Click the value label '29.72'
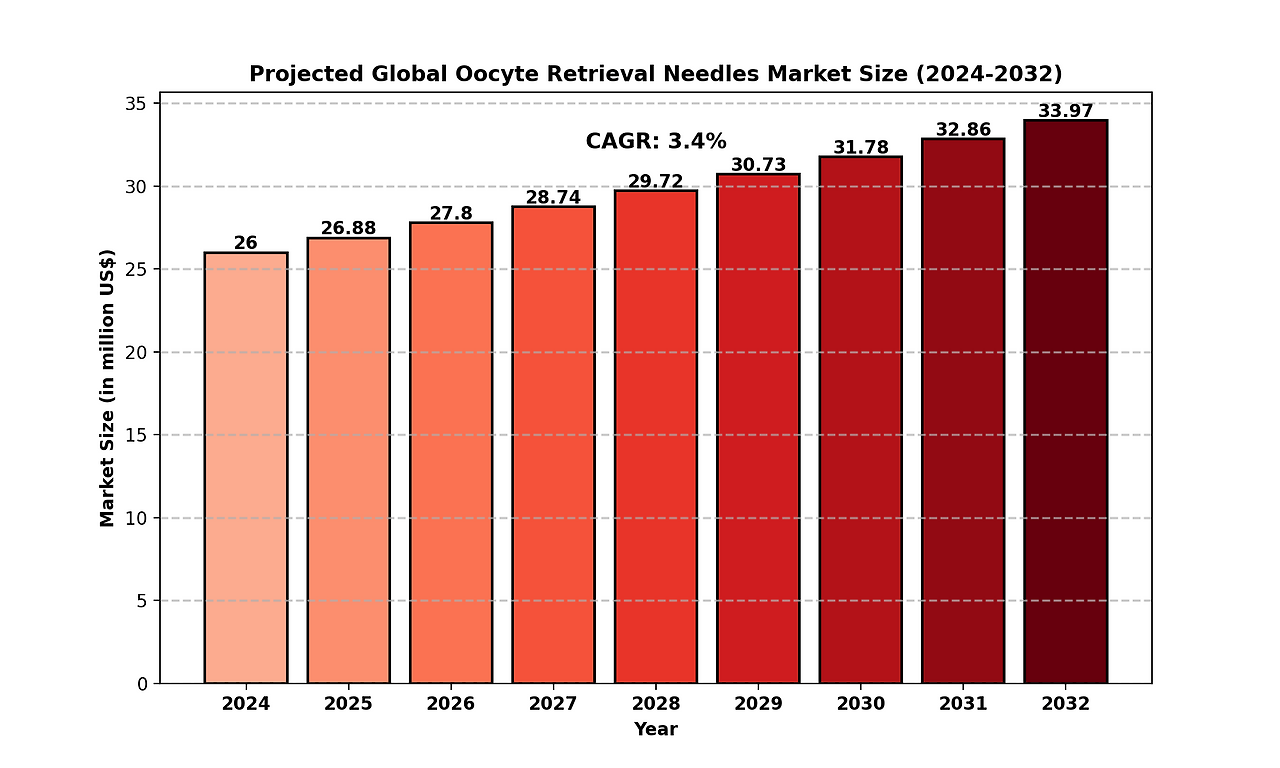This screenshot has width=1280, height=768. point(656,181)
